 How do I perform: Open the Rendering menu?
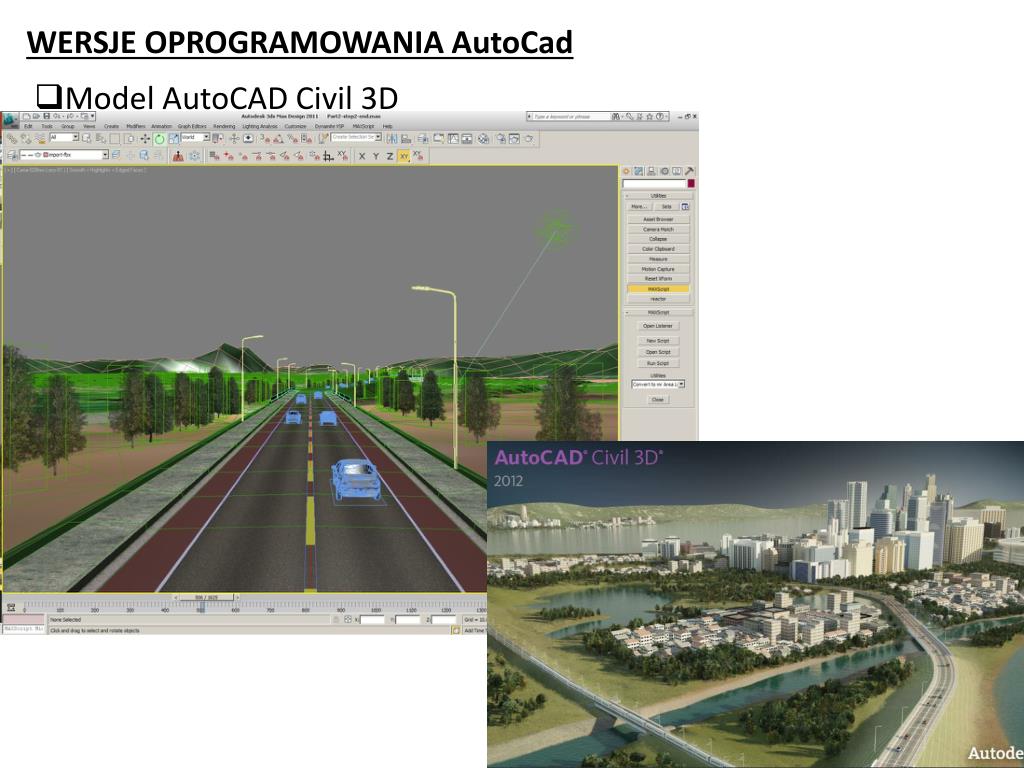pyautogui.click(x=224, y=126)
